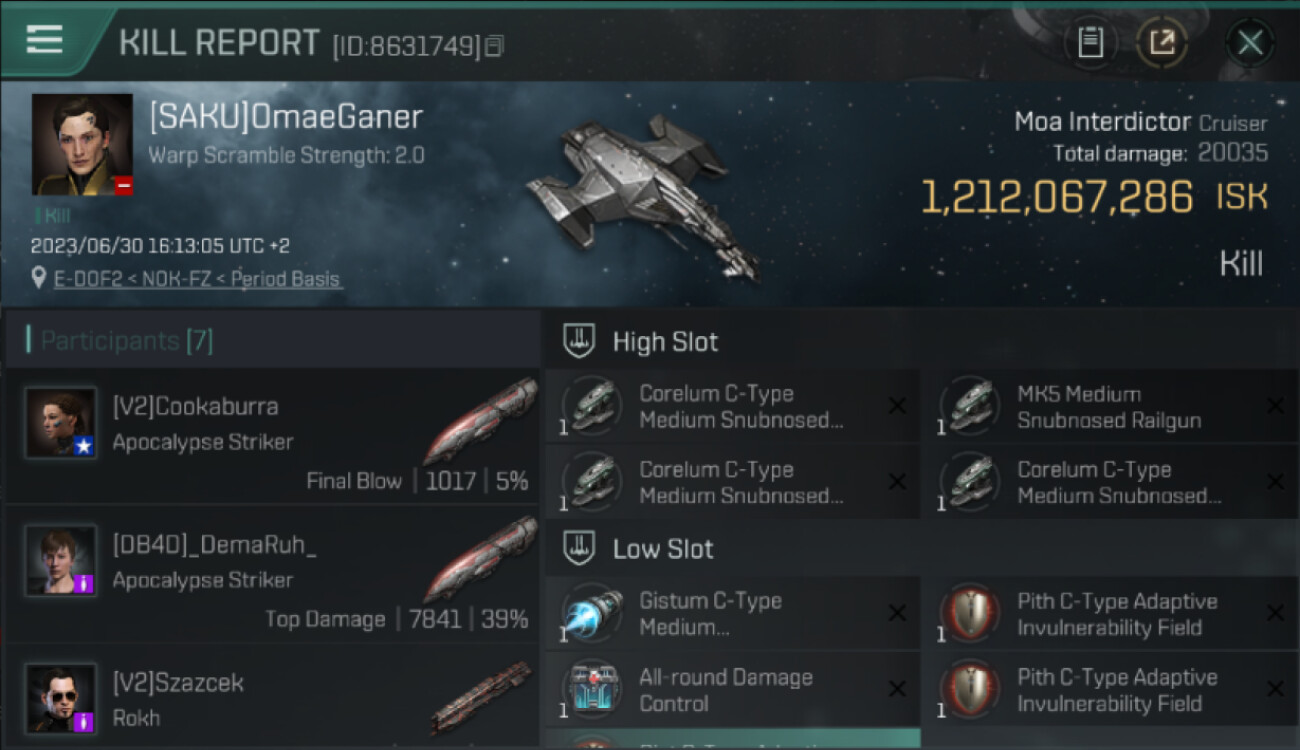Open the E-DOF2 location link
This screenshot has height=750, width=1300.
point(197,279)
